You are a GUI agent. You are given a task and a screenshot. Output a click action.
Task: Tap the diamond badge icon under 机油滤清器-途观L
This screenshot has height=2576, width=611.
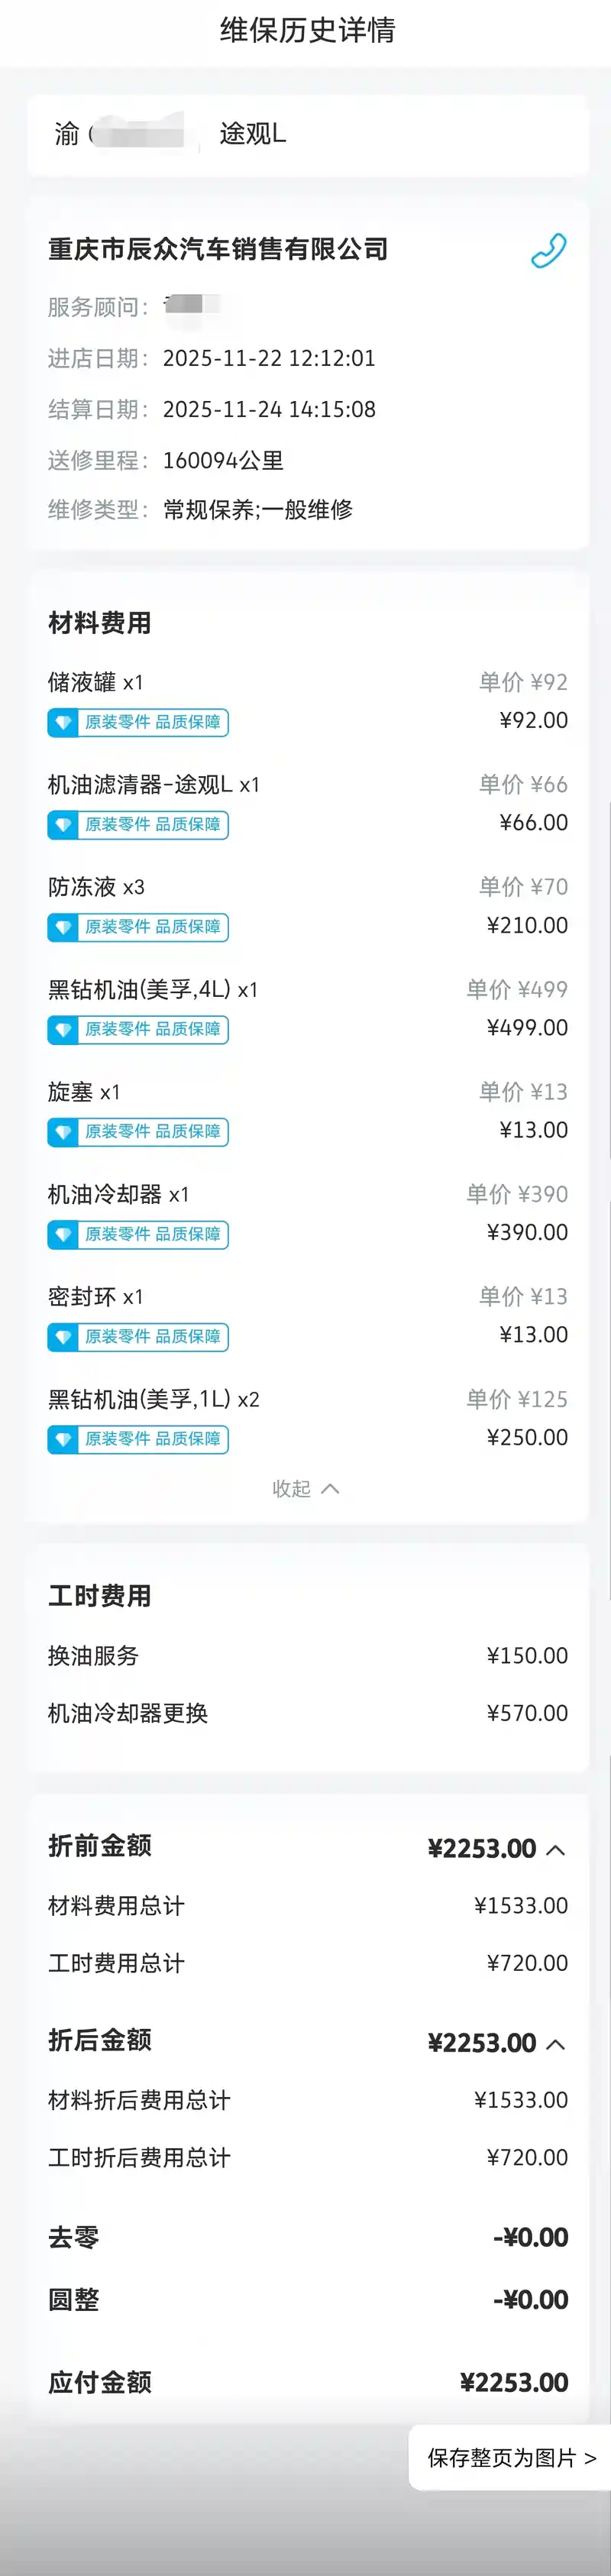[x=63, y=825]
